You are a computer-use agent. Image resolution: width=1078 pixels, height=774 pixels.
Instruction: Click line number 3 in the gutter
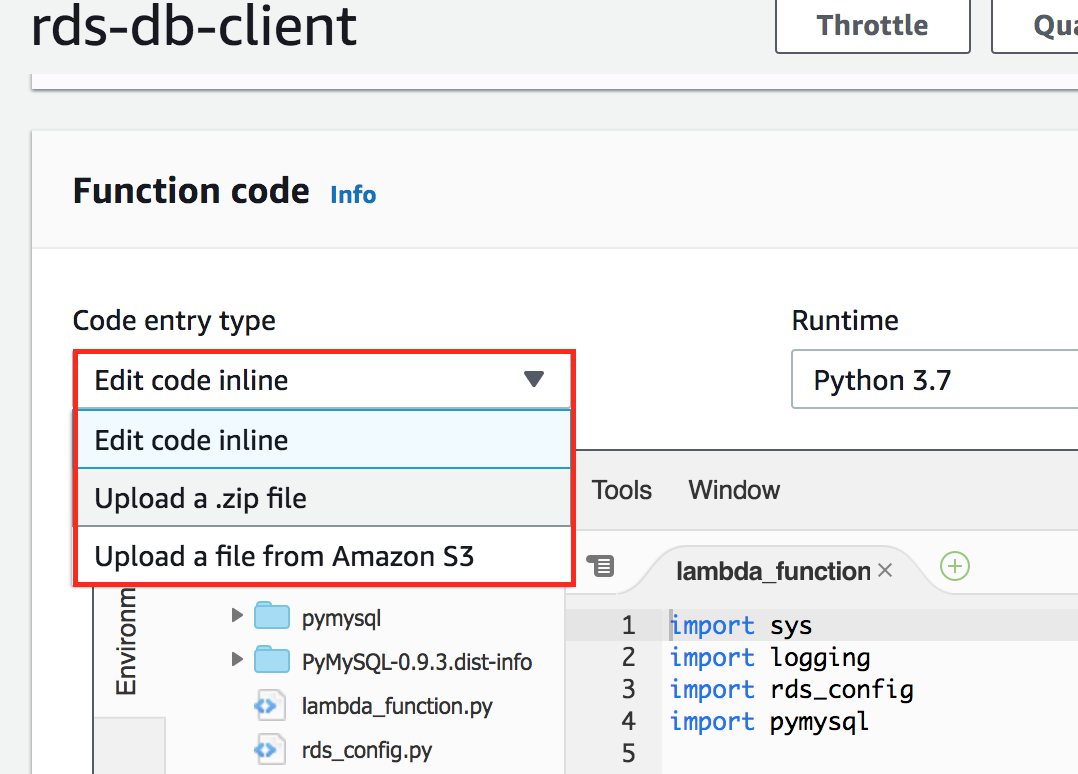(x=628, y=689)
